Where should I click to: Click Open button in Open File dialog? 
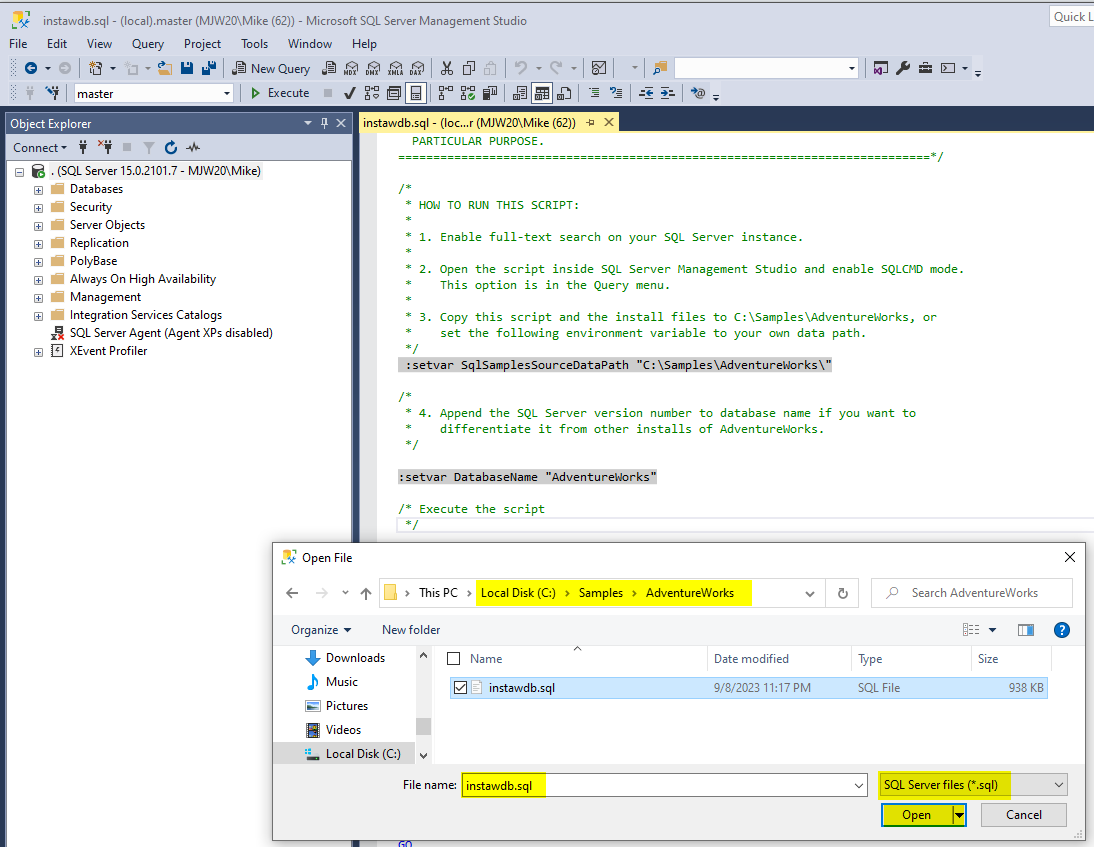pyautogui.click(x=916, y=815)
